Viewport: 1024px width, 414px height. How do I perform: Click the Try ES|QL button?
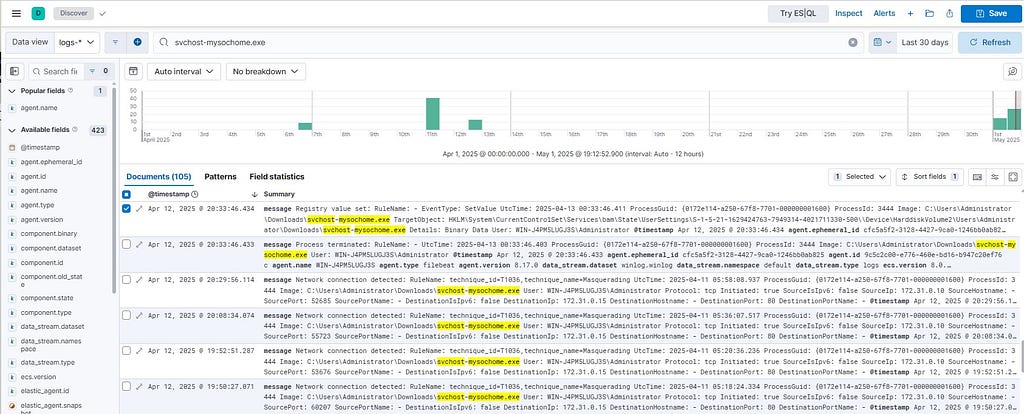(798, 13)
